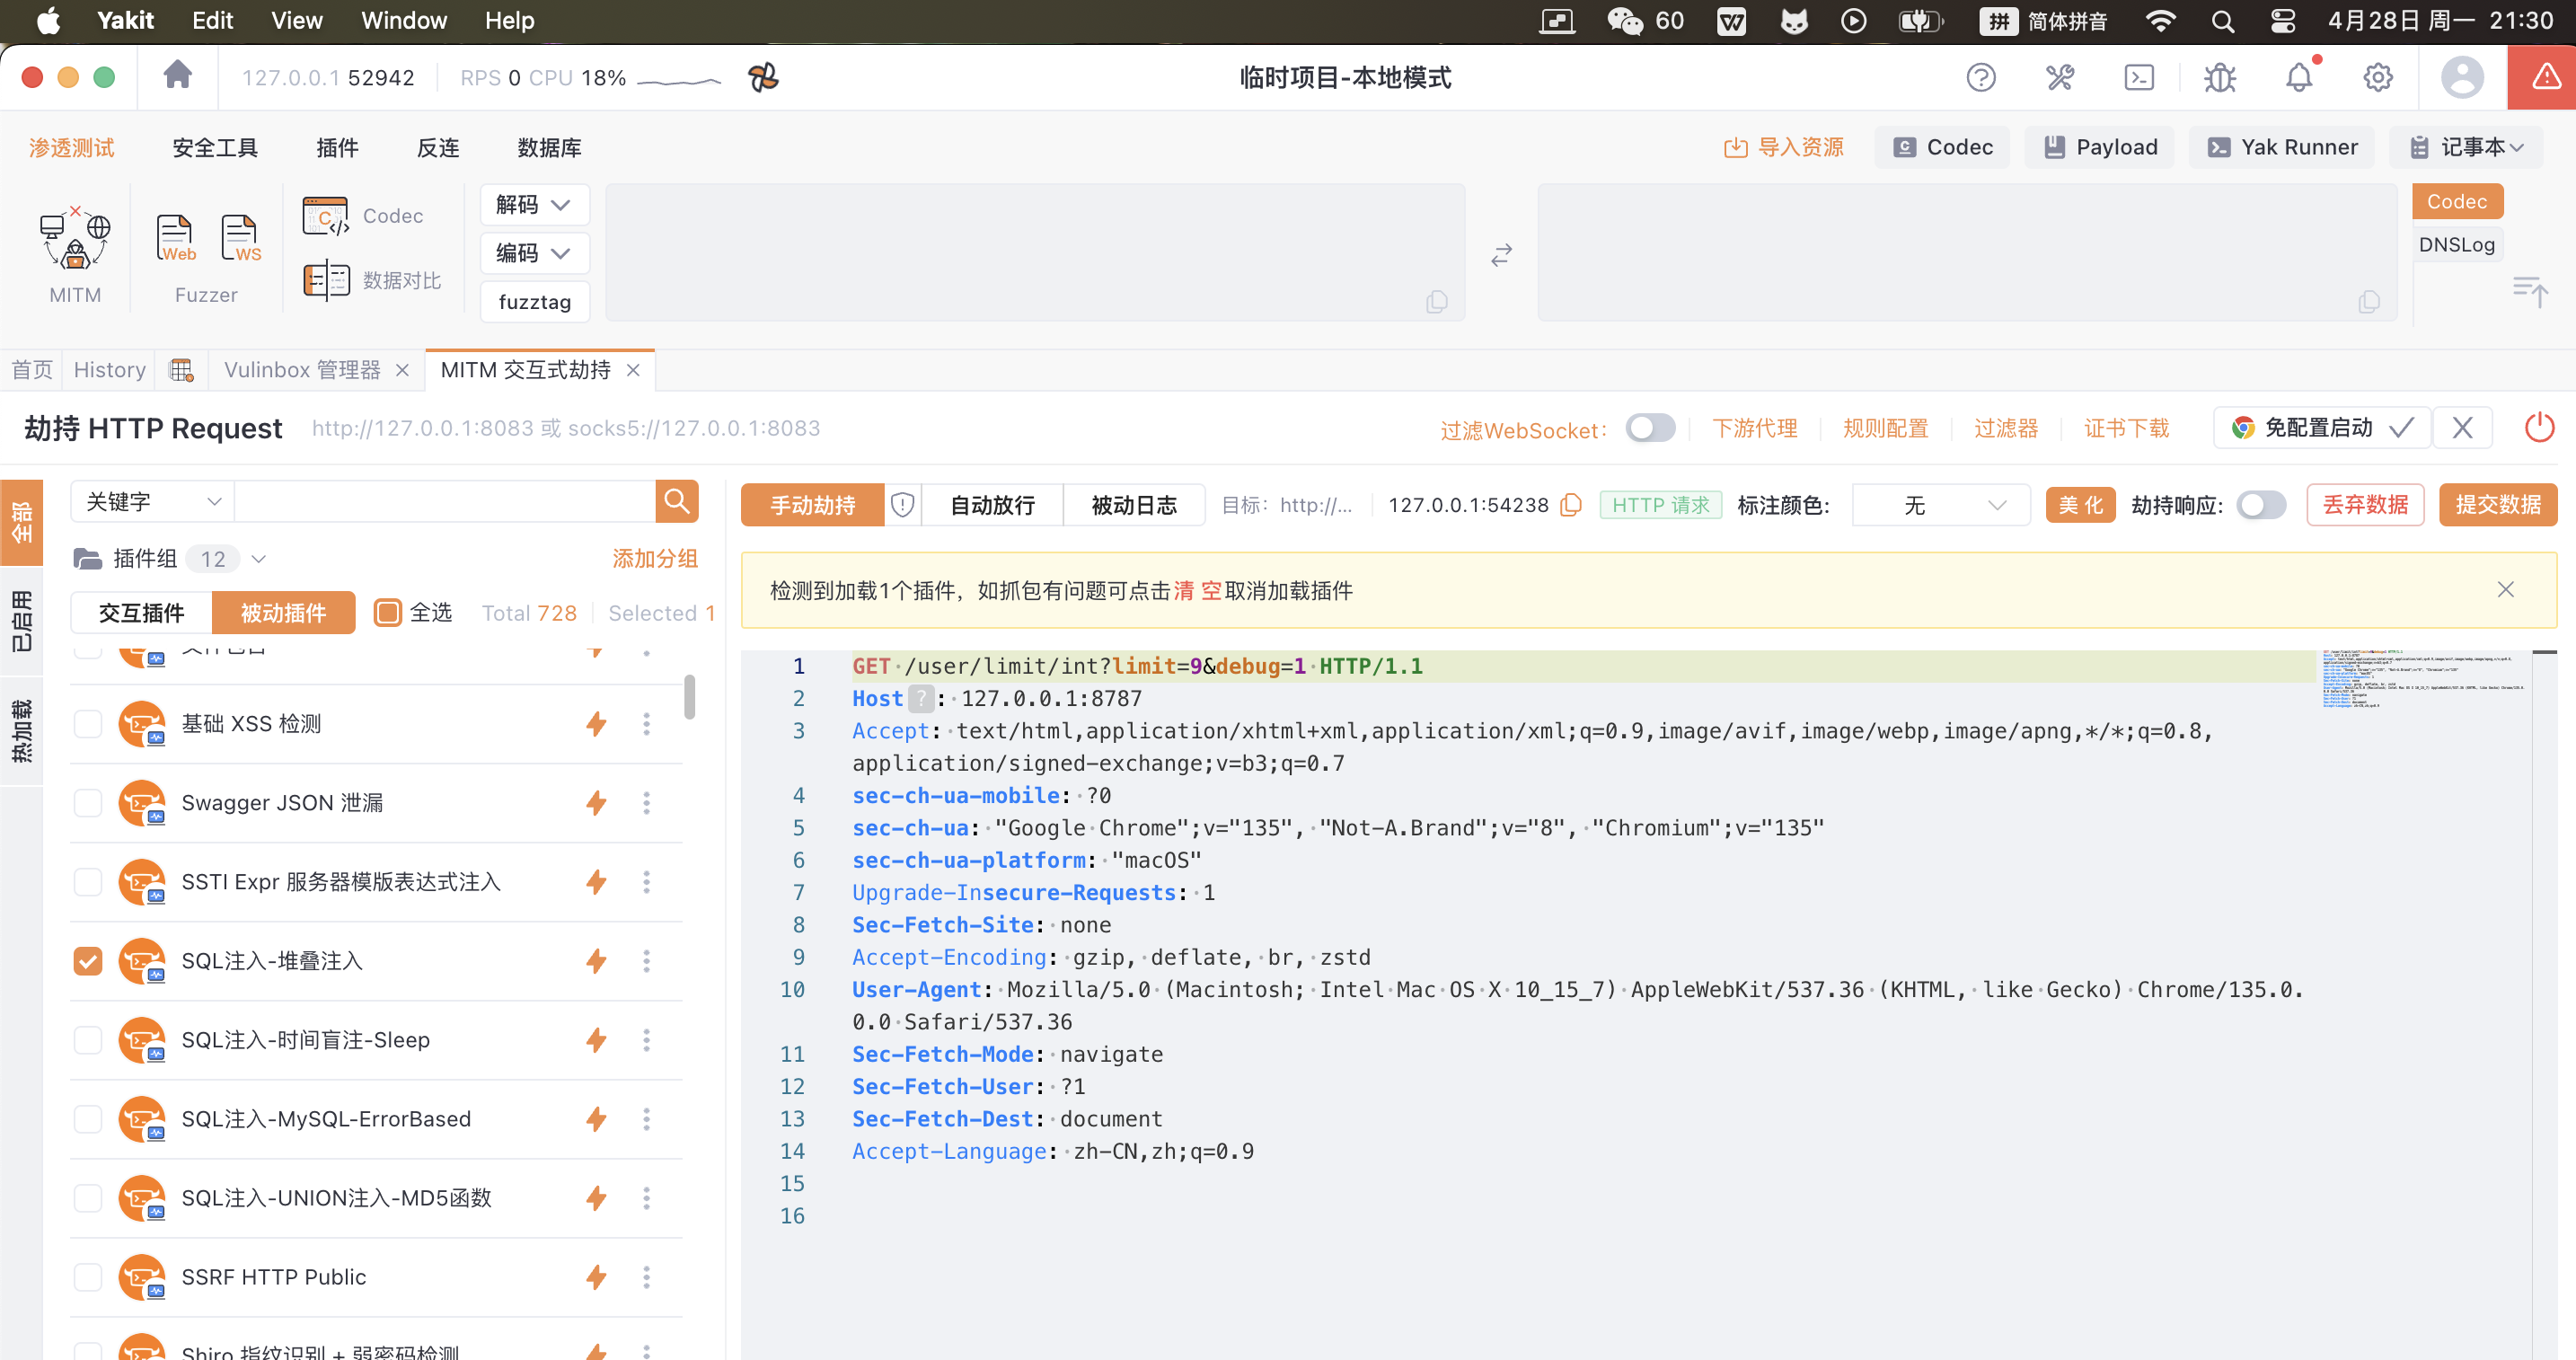This screenshot has width=2576, height=1360.
Task: Check the 基础 XSS 检测 plugin checkbox
Action: click(88, 723)
